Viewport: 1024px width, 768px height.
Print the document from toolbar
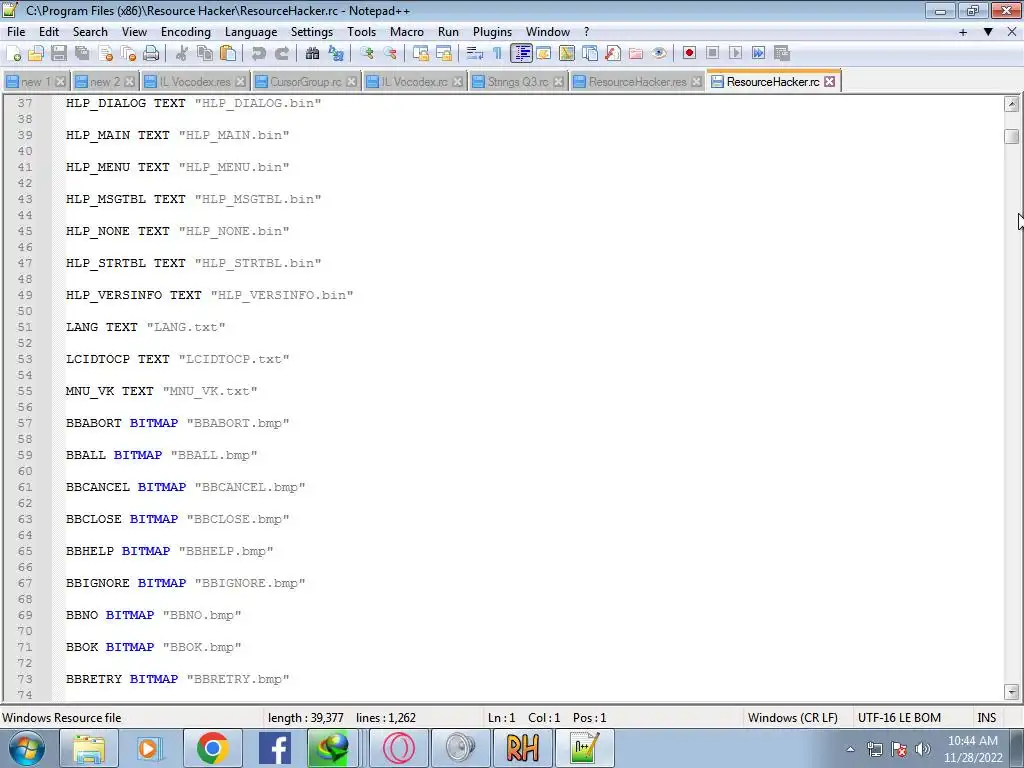[151, 54]
